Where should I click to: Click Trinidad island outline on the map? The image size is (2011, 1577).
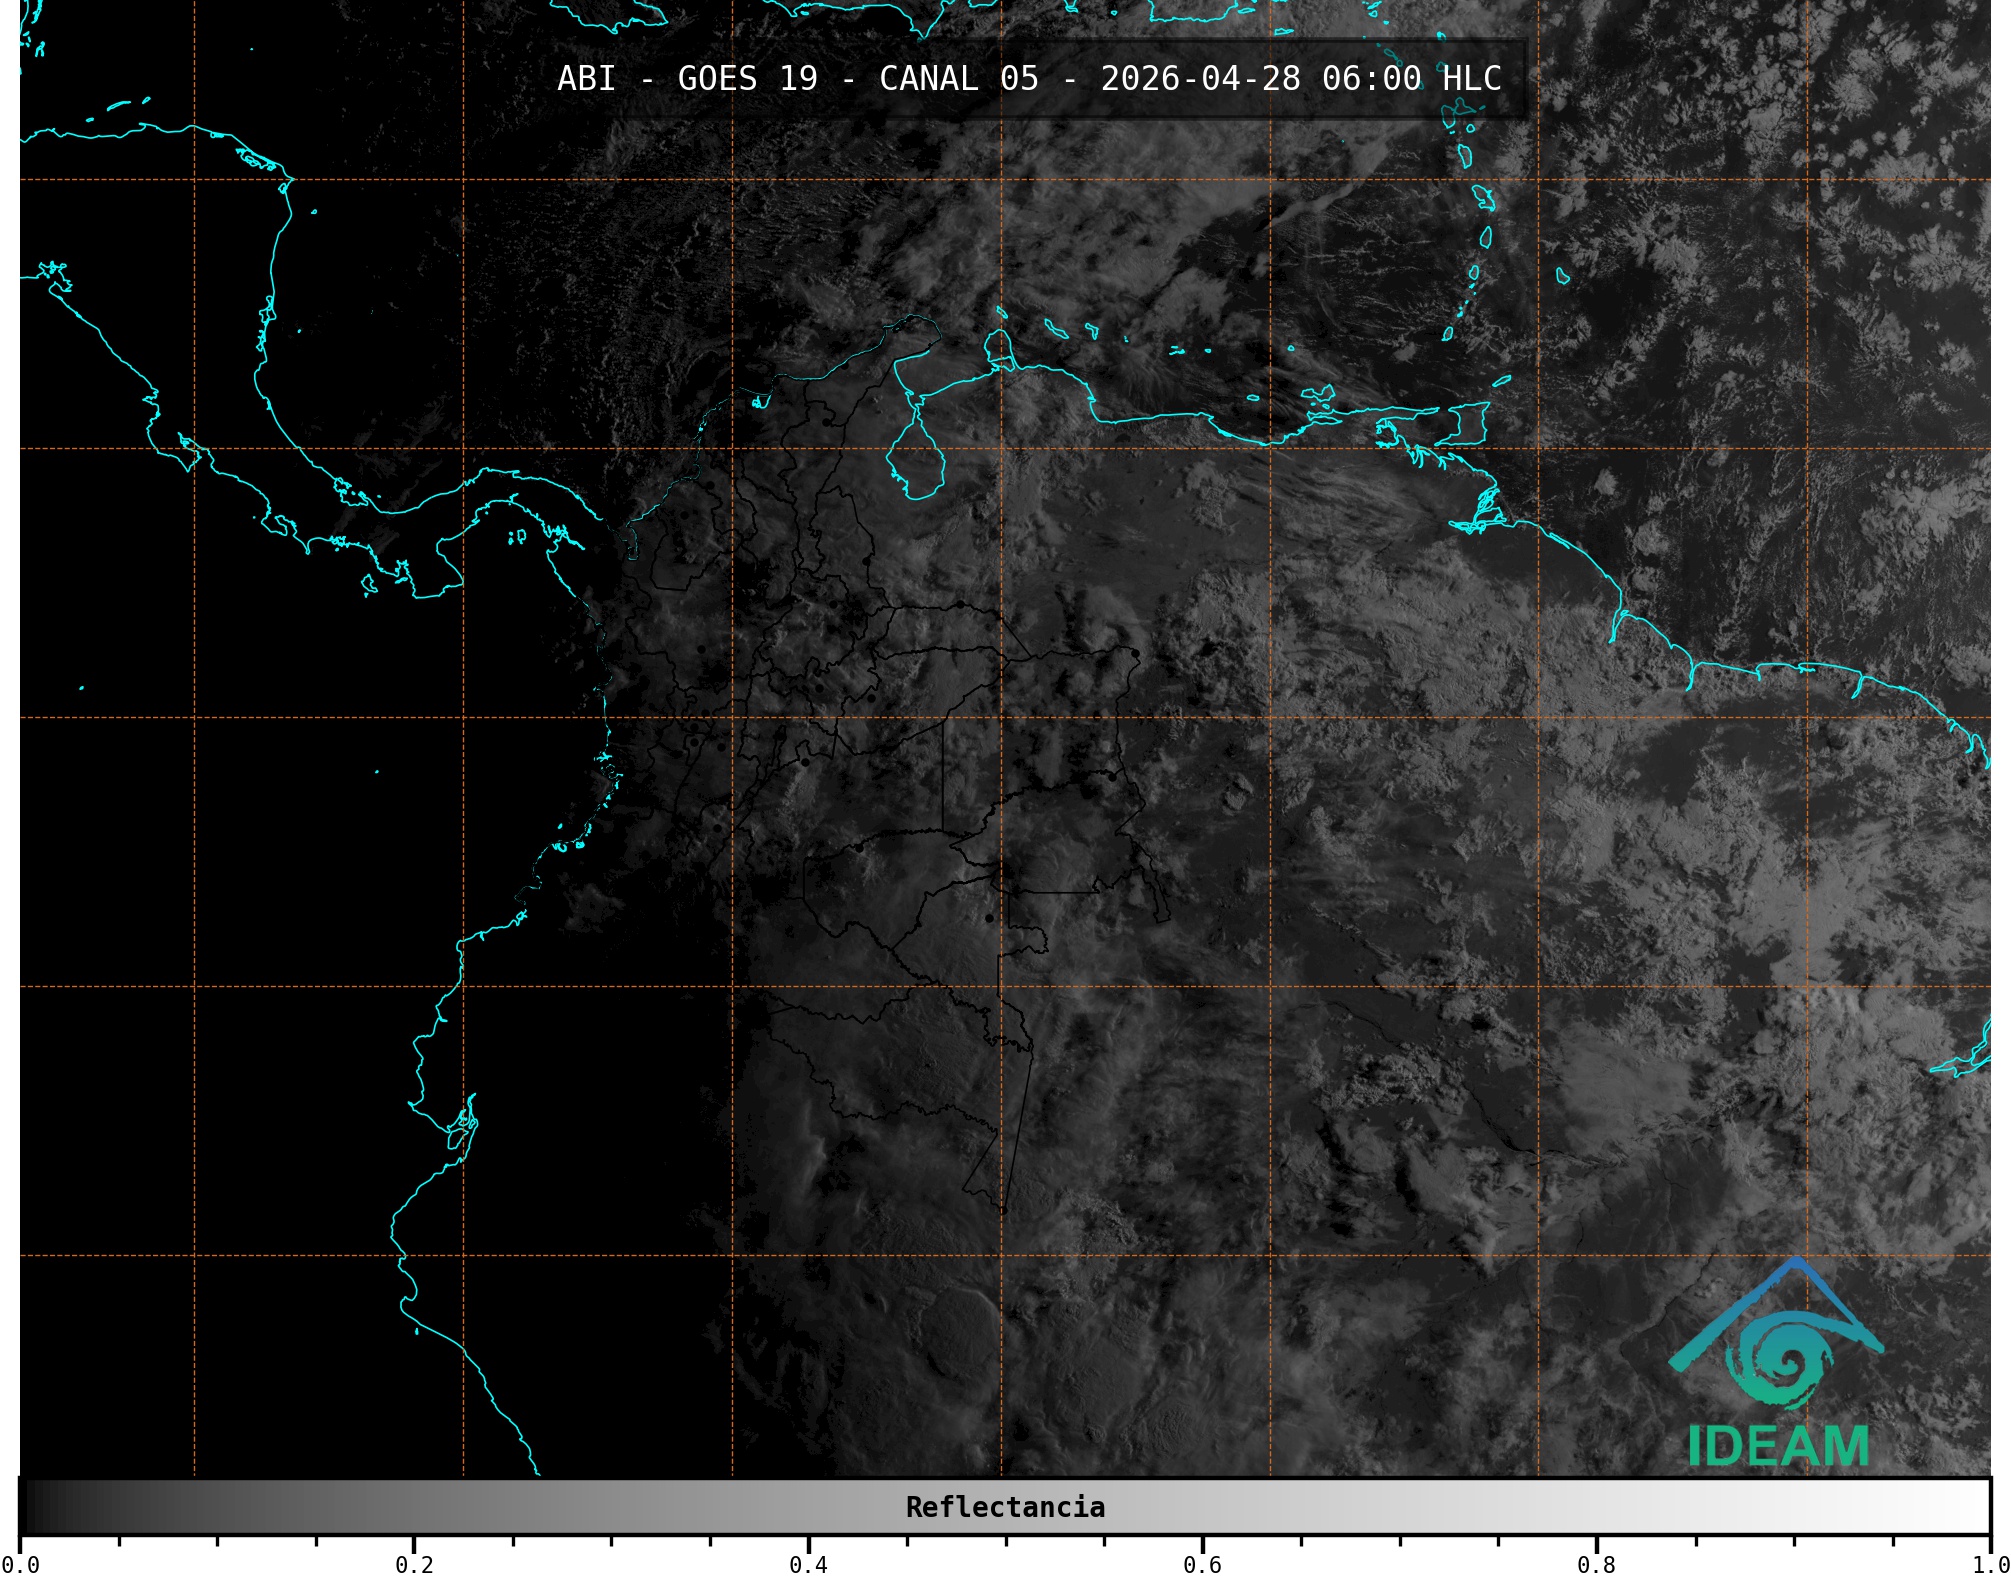1466,424
